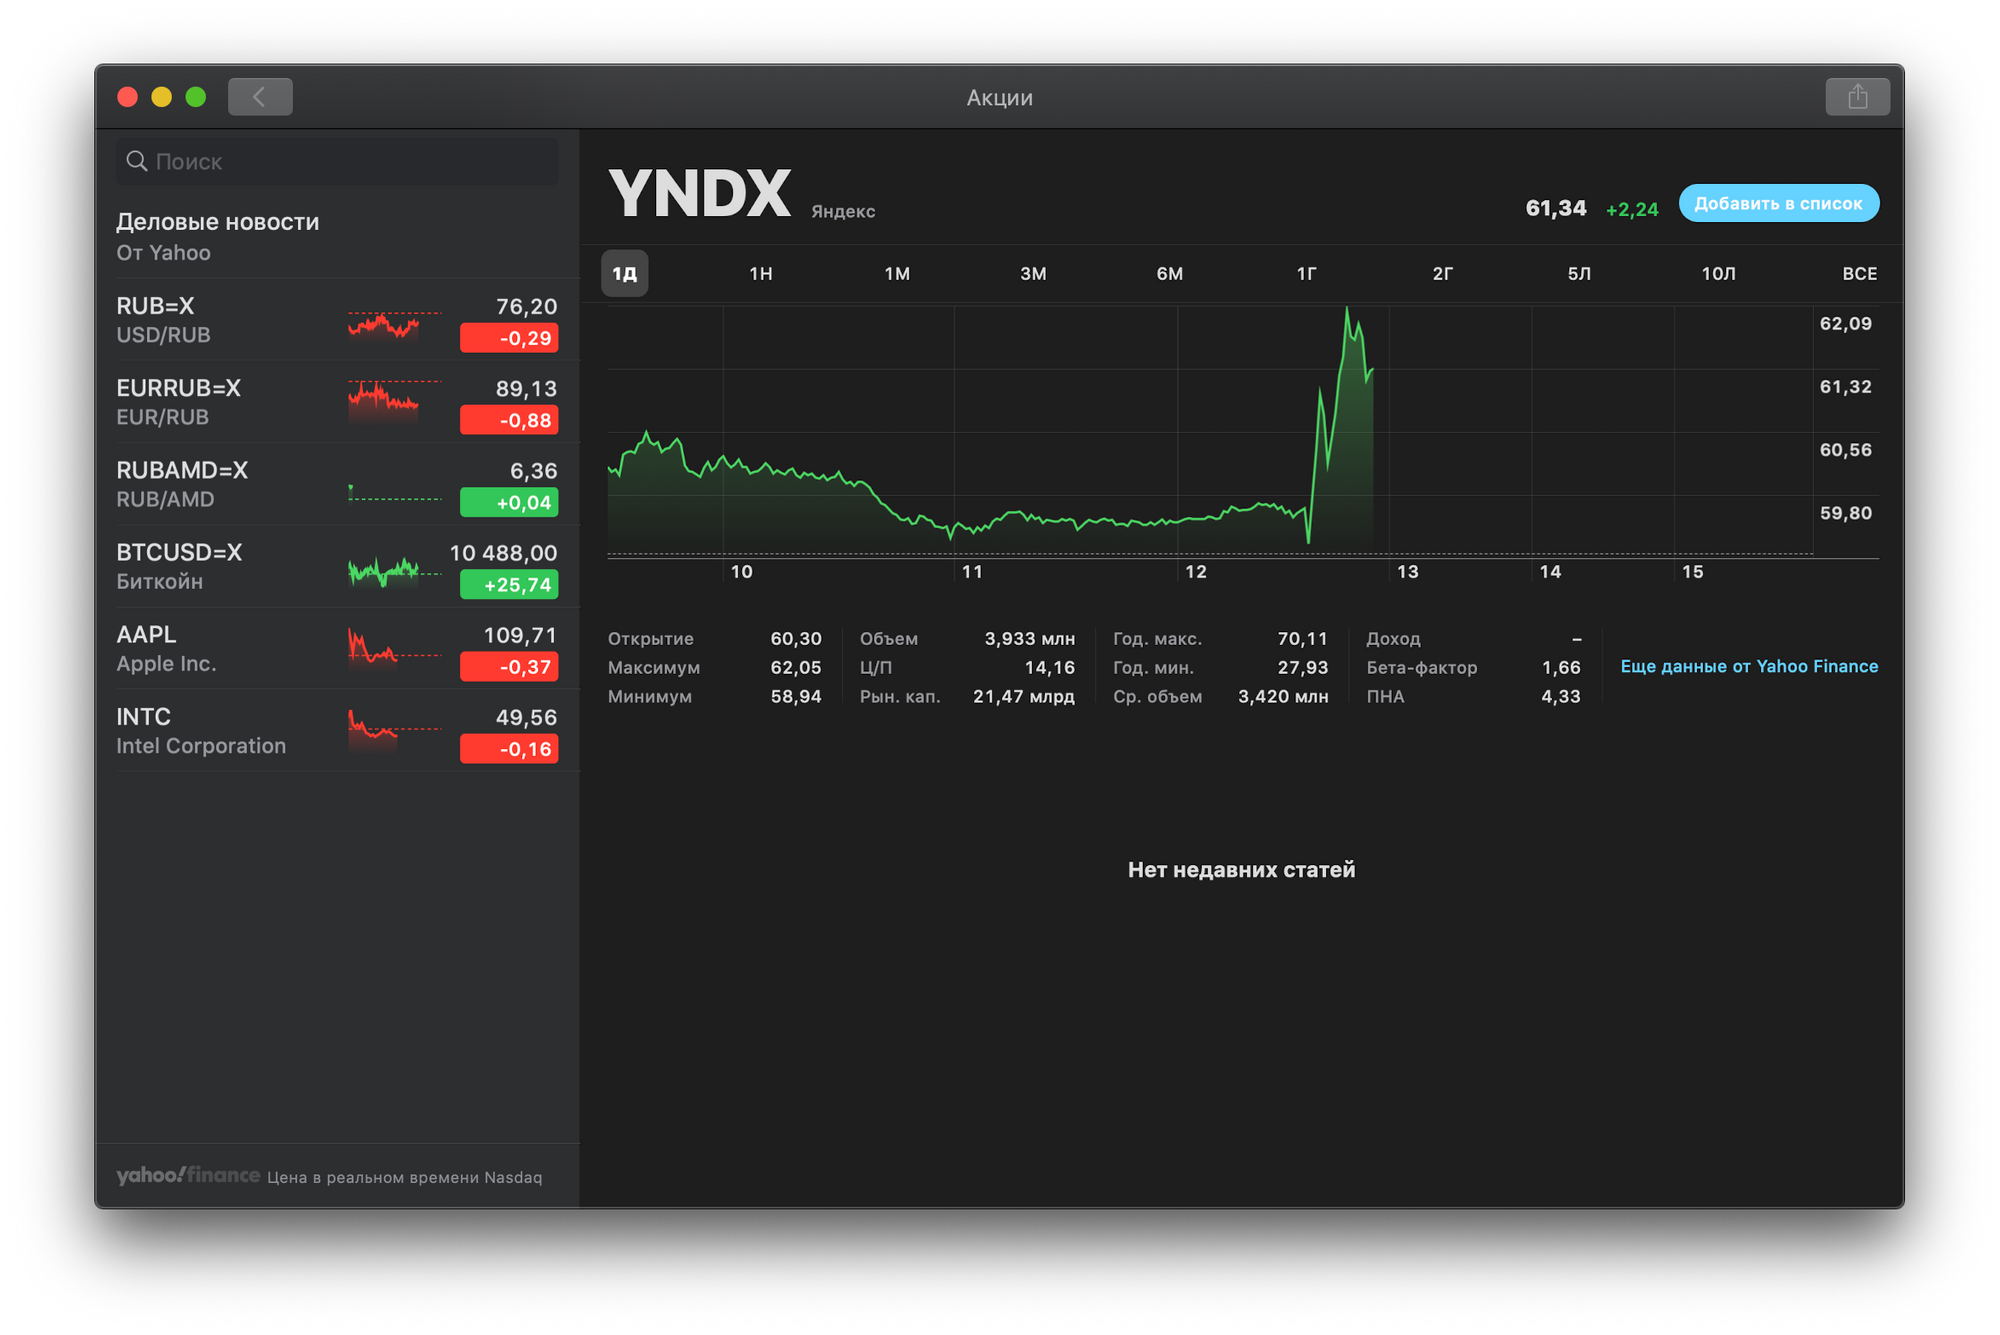Click the chart date label 13
This screenshot has height=1335, width=2000.
[x=1407, y=572]
